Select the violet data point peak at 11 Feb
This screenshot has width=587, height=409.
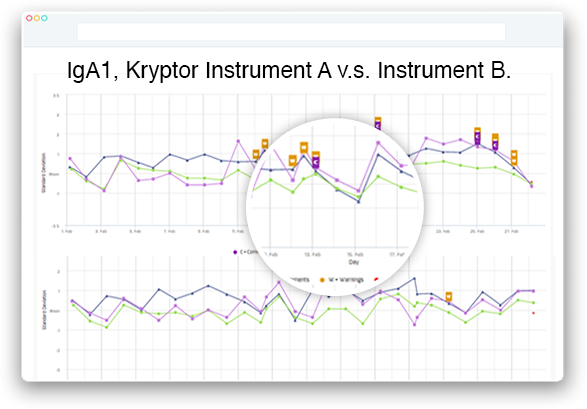pos(238,141)
